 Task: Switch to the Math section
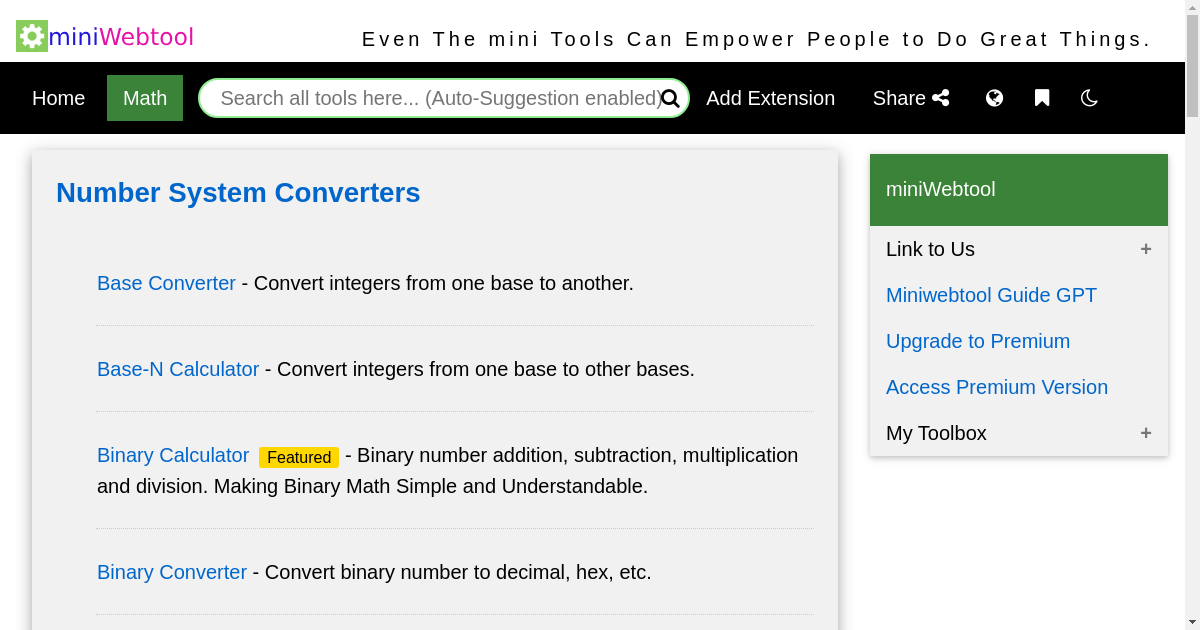tap(144, 98)
